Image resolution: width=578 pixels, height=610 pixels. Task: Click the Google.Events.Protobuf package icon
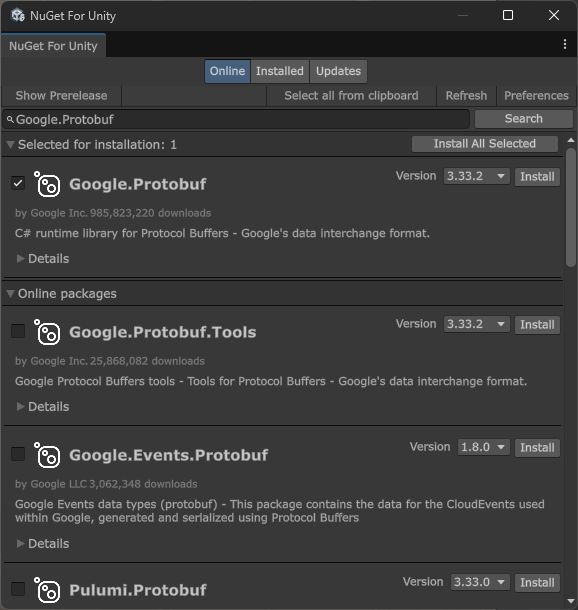coord(47,455)
